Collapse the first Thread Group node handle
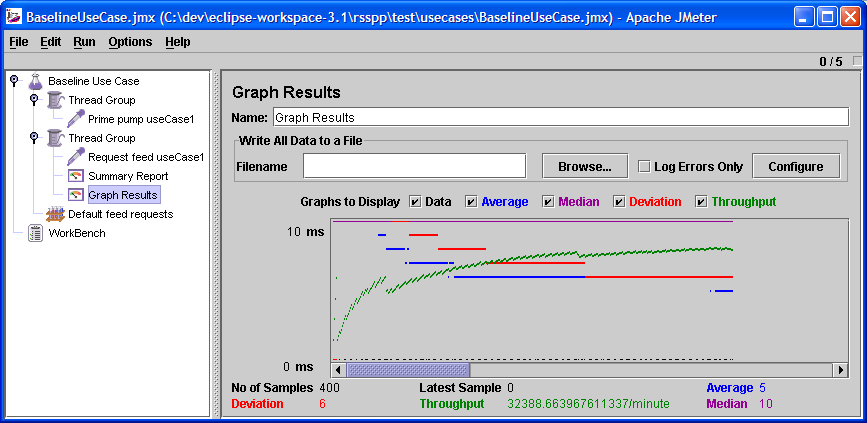The image size is (867, 423). point(34,100)
